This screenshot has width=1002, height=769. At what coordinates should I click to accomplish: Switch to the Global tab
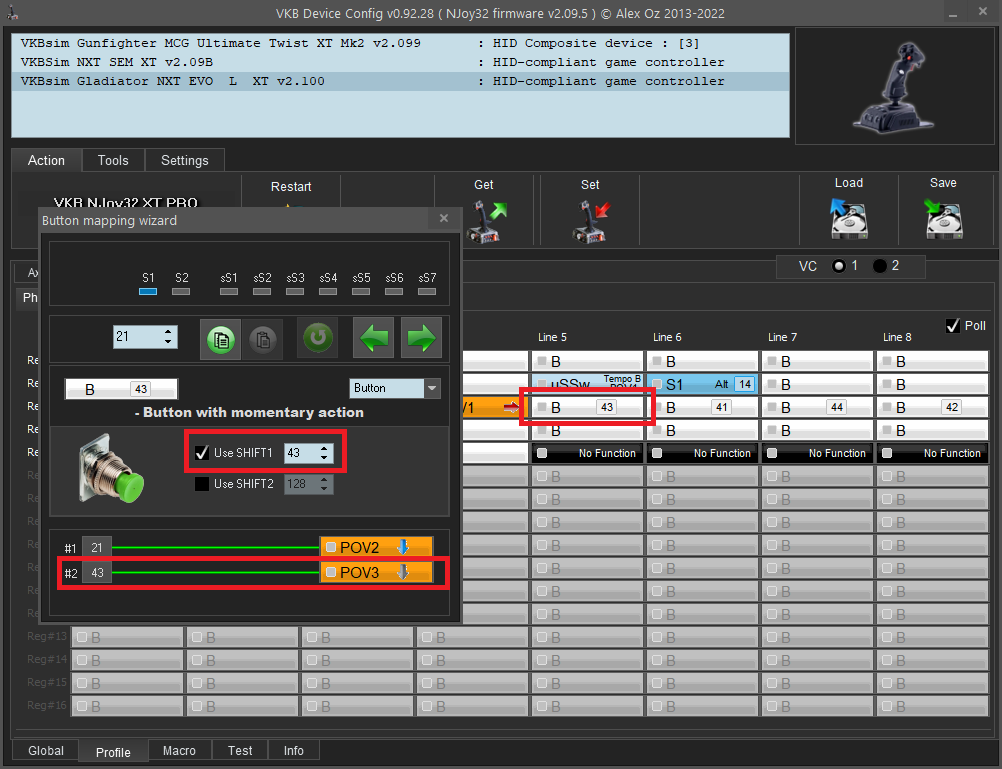[46, 750]
